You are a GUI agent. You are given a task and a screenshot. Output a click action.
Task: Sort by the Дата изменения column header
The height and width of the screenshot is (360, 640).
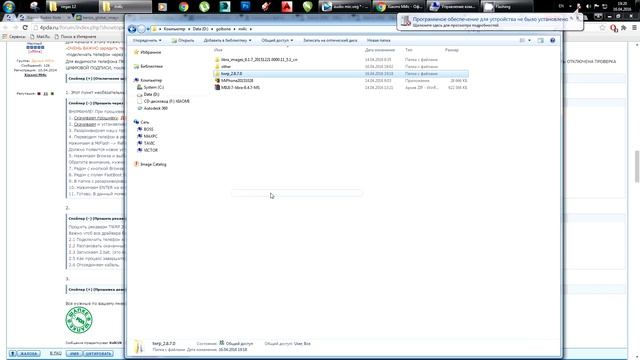(x=380, y=50)
